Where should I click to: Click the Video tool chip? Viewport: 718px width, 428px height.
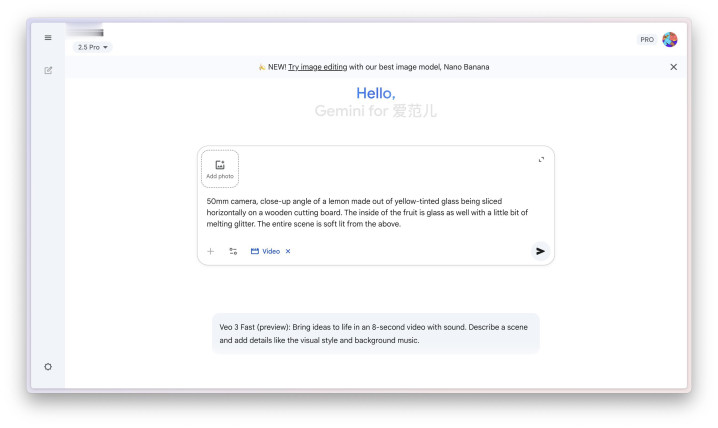click(x=266, y=251)
